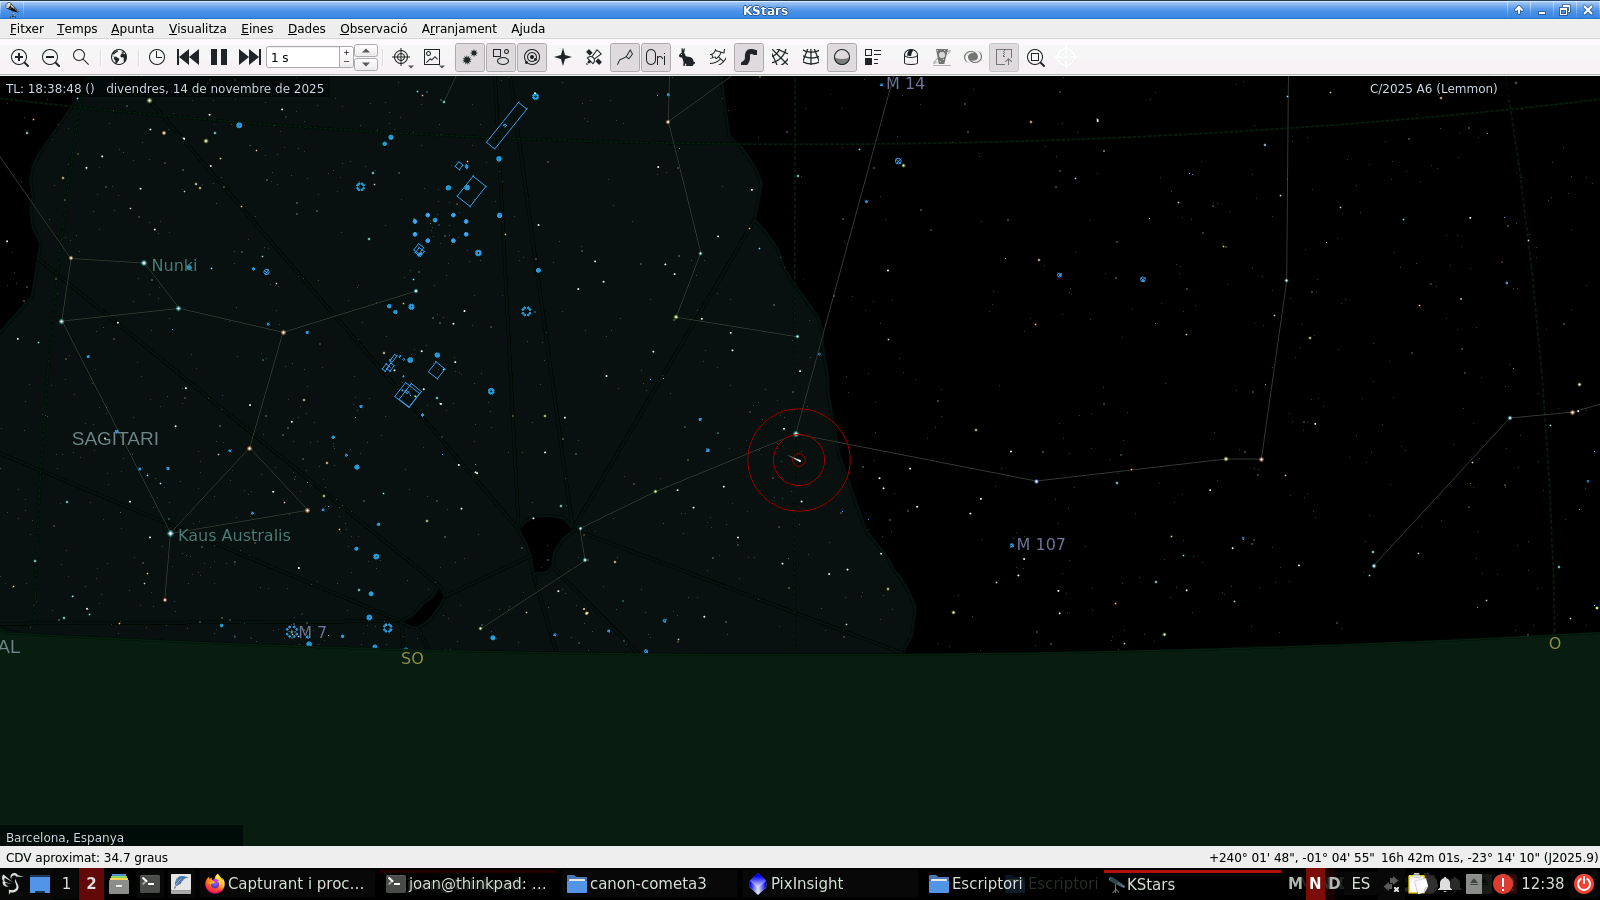Viewport: 1600px width, 900px height.
Task: Toggle constellation lines display
Action: coord(625,58)
